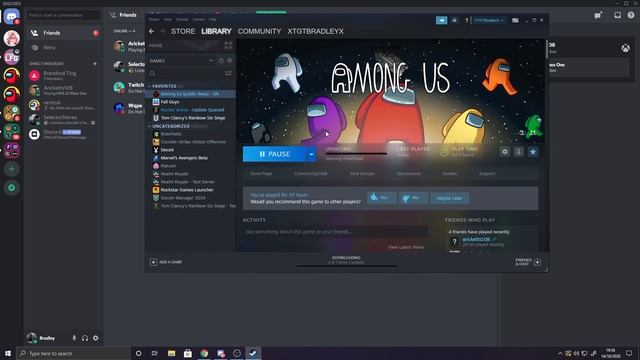Screen dimensions: 640x360
Task: Add a Discord server with plus icon
Action: (x=11, y=169)
